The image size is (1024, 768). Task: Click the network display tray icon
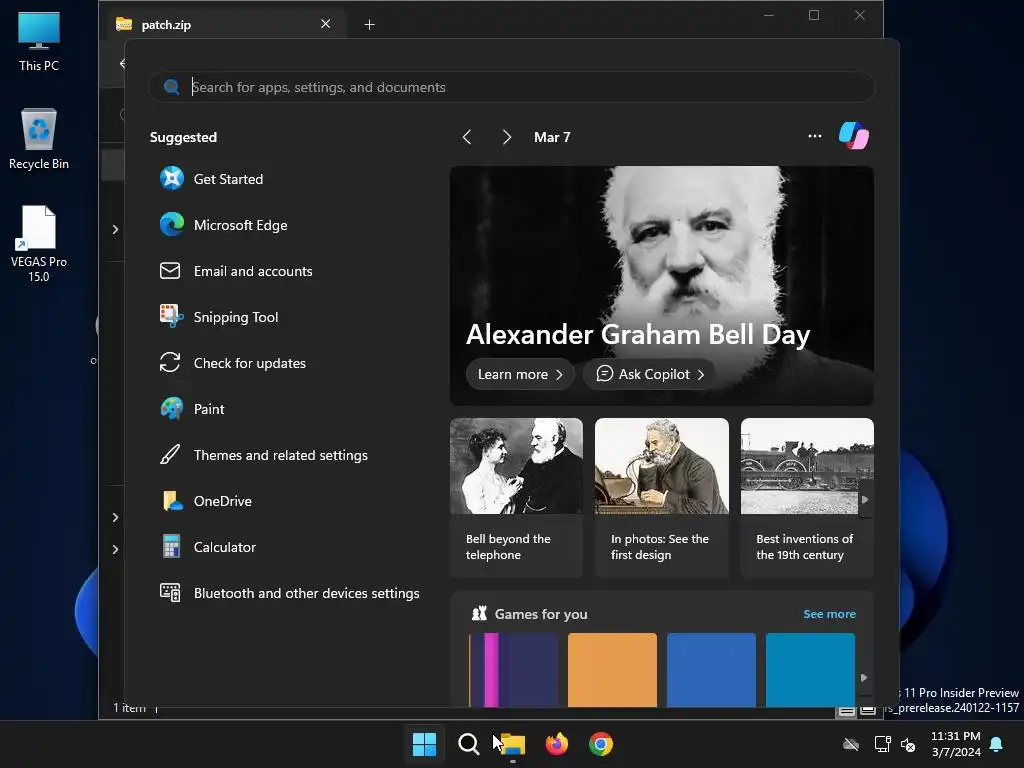pos(882,744)
